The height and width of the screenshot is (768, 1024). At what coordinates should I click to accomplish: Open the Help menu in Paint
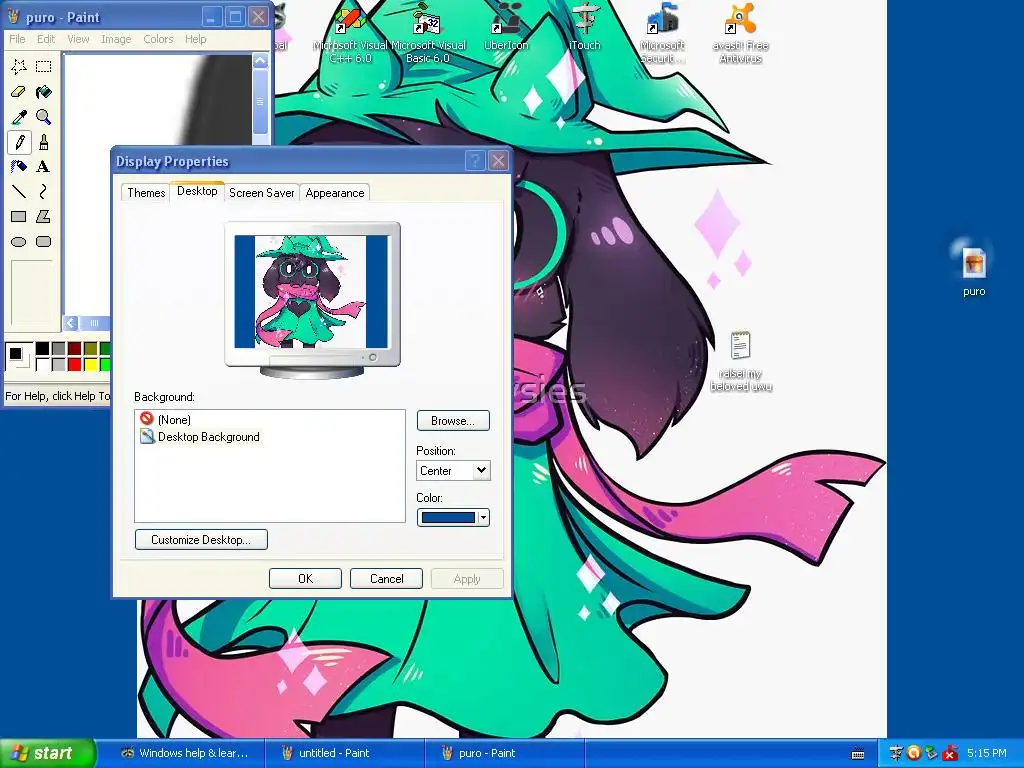[195, 39]
